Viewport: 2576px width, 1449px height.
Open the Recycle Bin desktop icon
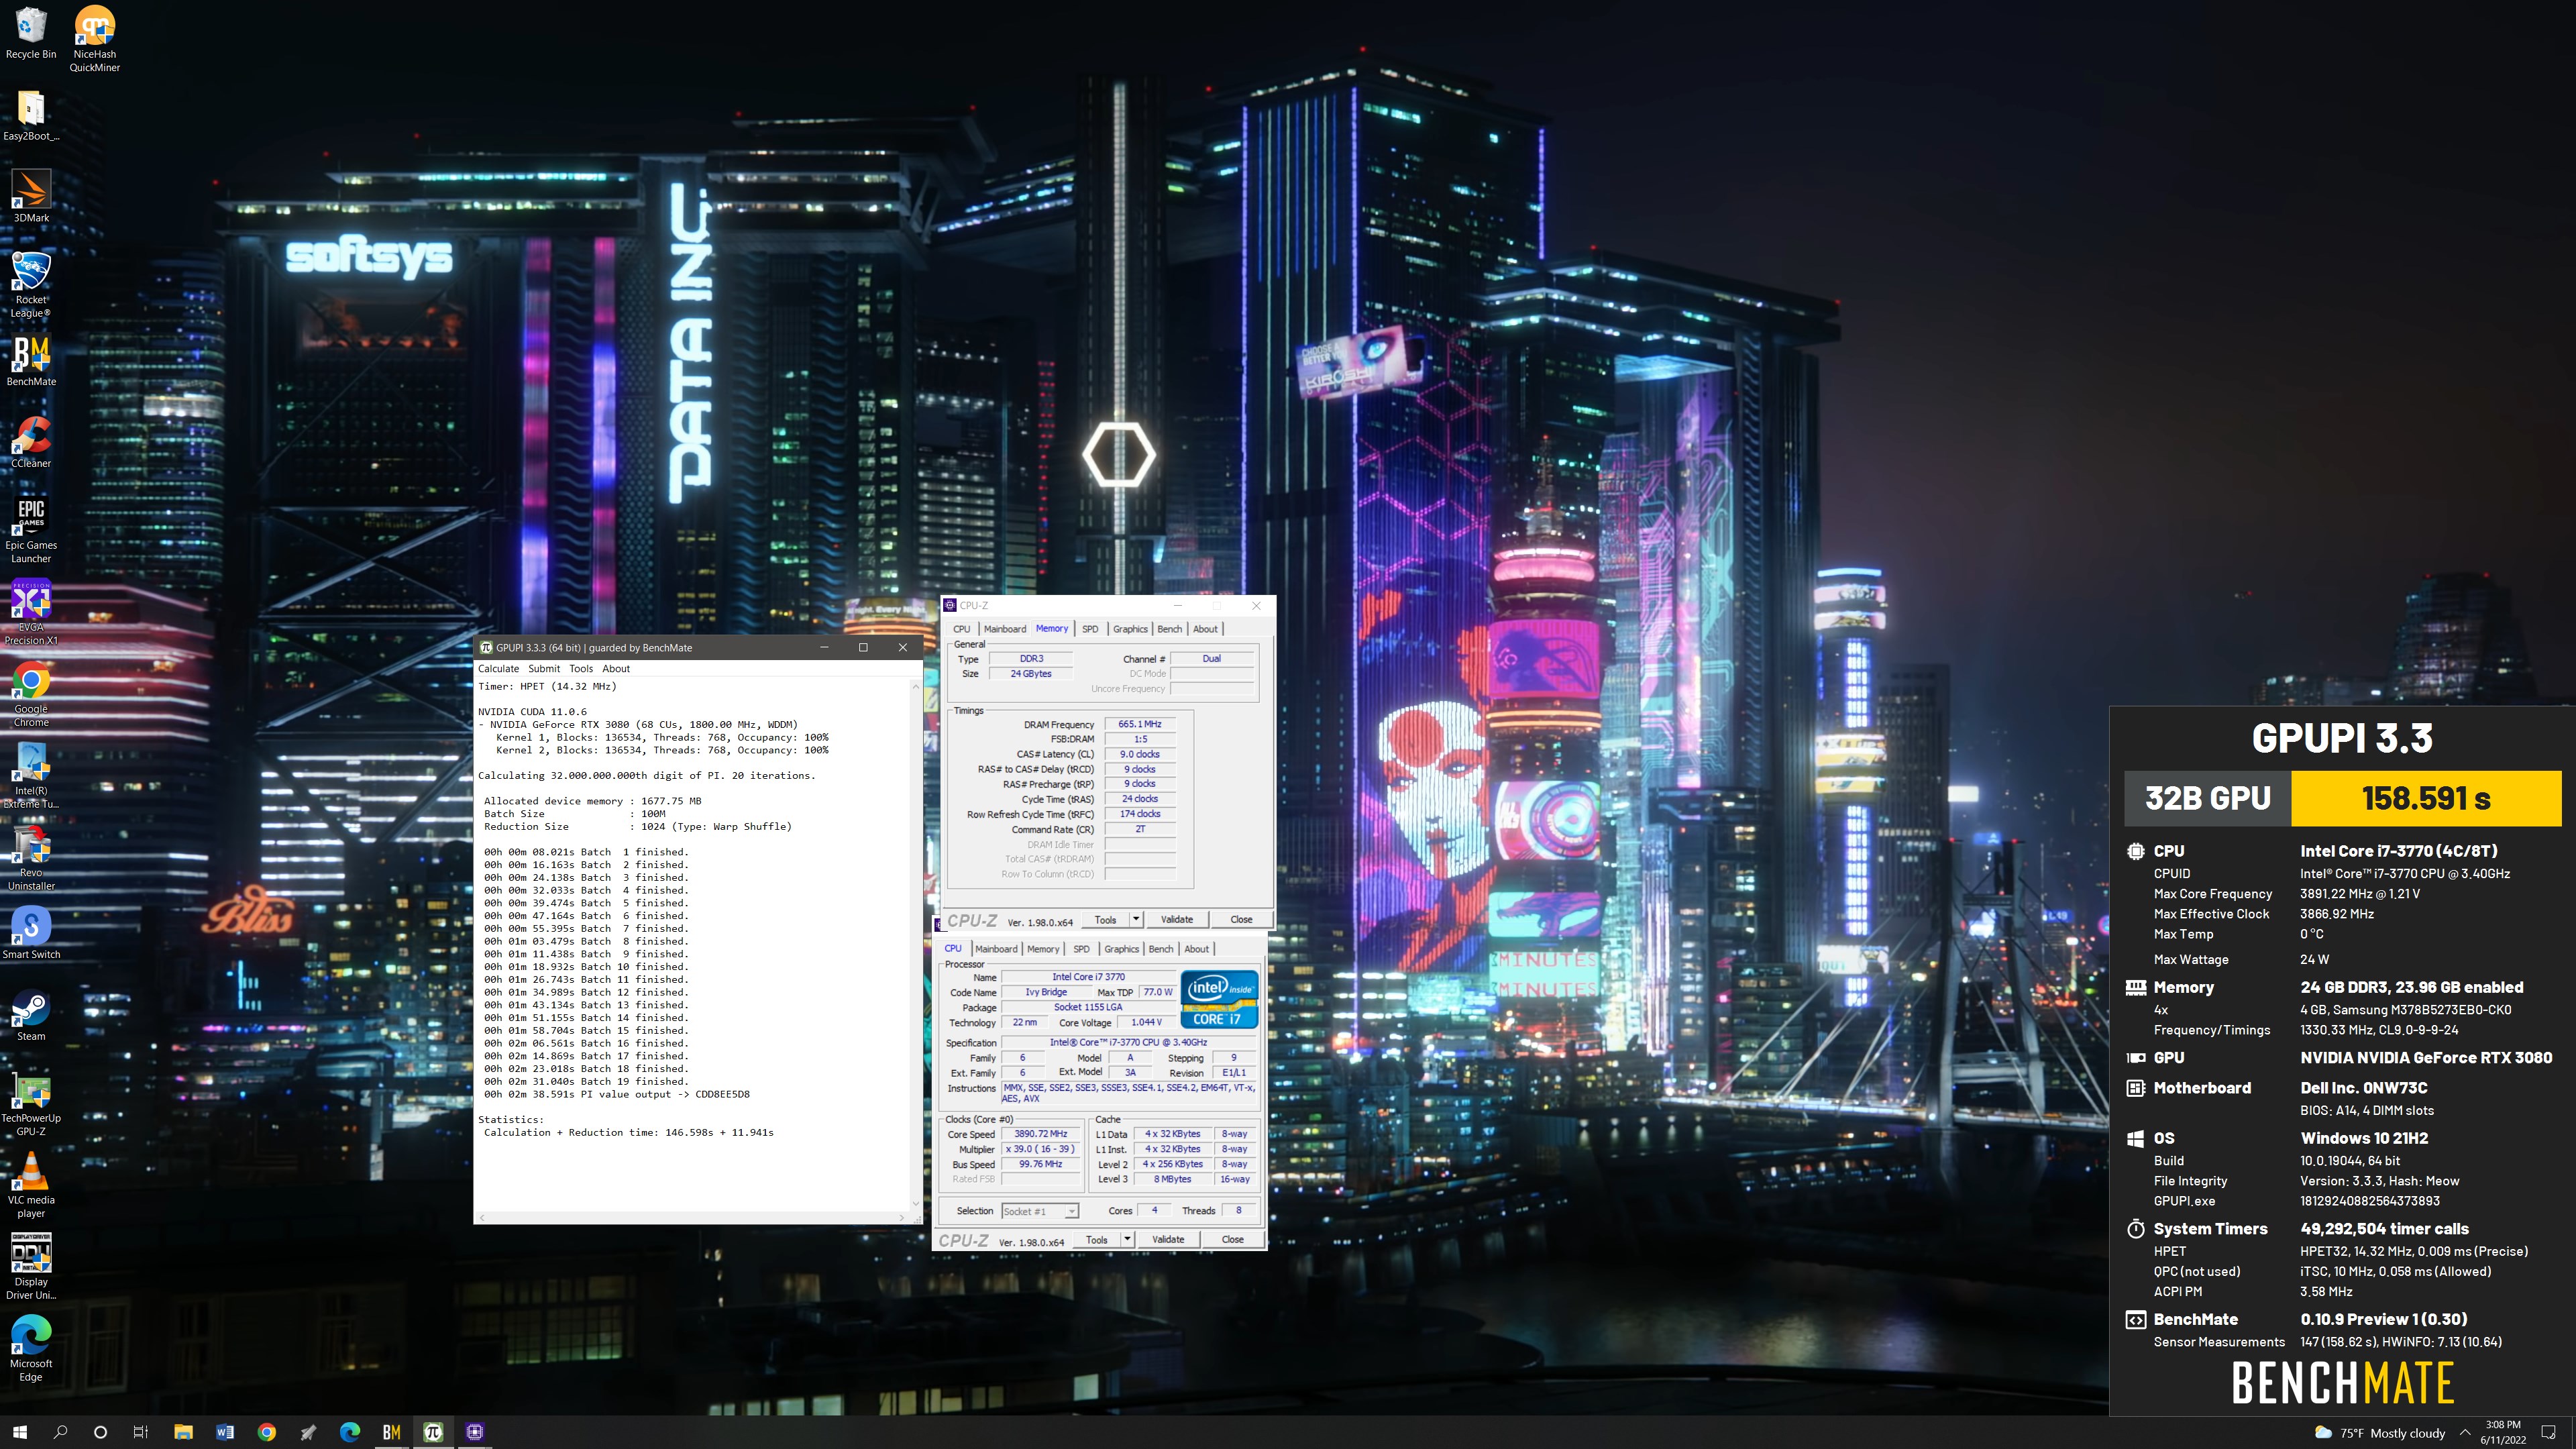tap(31, 33)
